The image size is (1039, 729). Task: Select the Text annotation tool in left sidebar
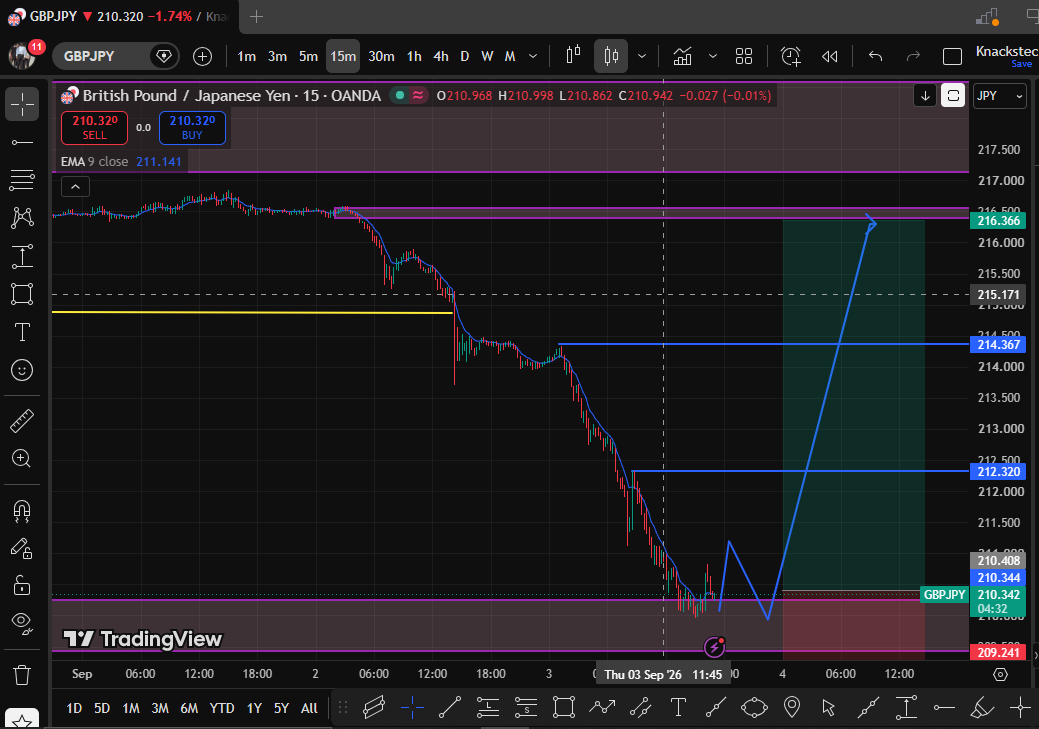click(22, 332)
